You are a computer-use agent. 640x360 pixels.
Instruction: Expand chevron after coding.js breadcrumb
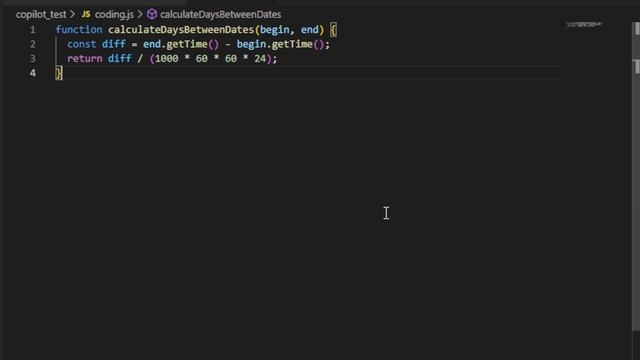click(x=140, y=14)
